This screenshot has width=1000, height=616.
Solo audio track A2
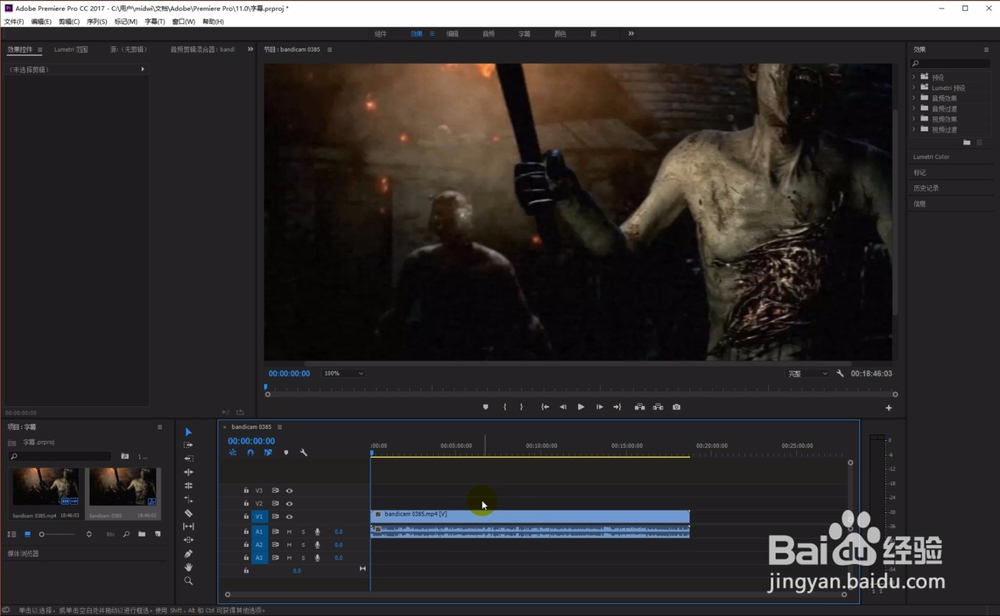tap(303, 545)
